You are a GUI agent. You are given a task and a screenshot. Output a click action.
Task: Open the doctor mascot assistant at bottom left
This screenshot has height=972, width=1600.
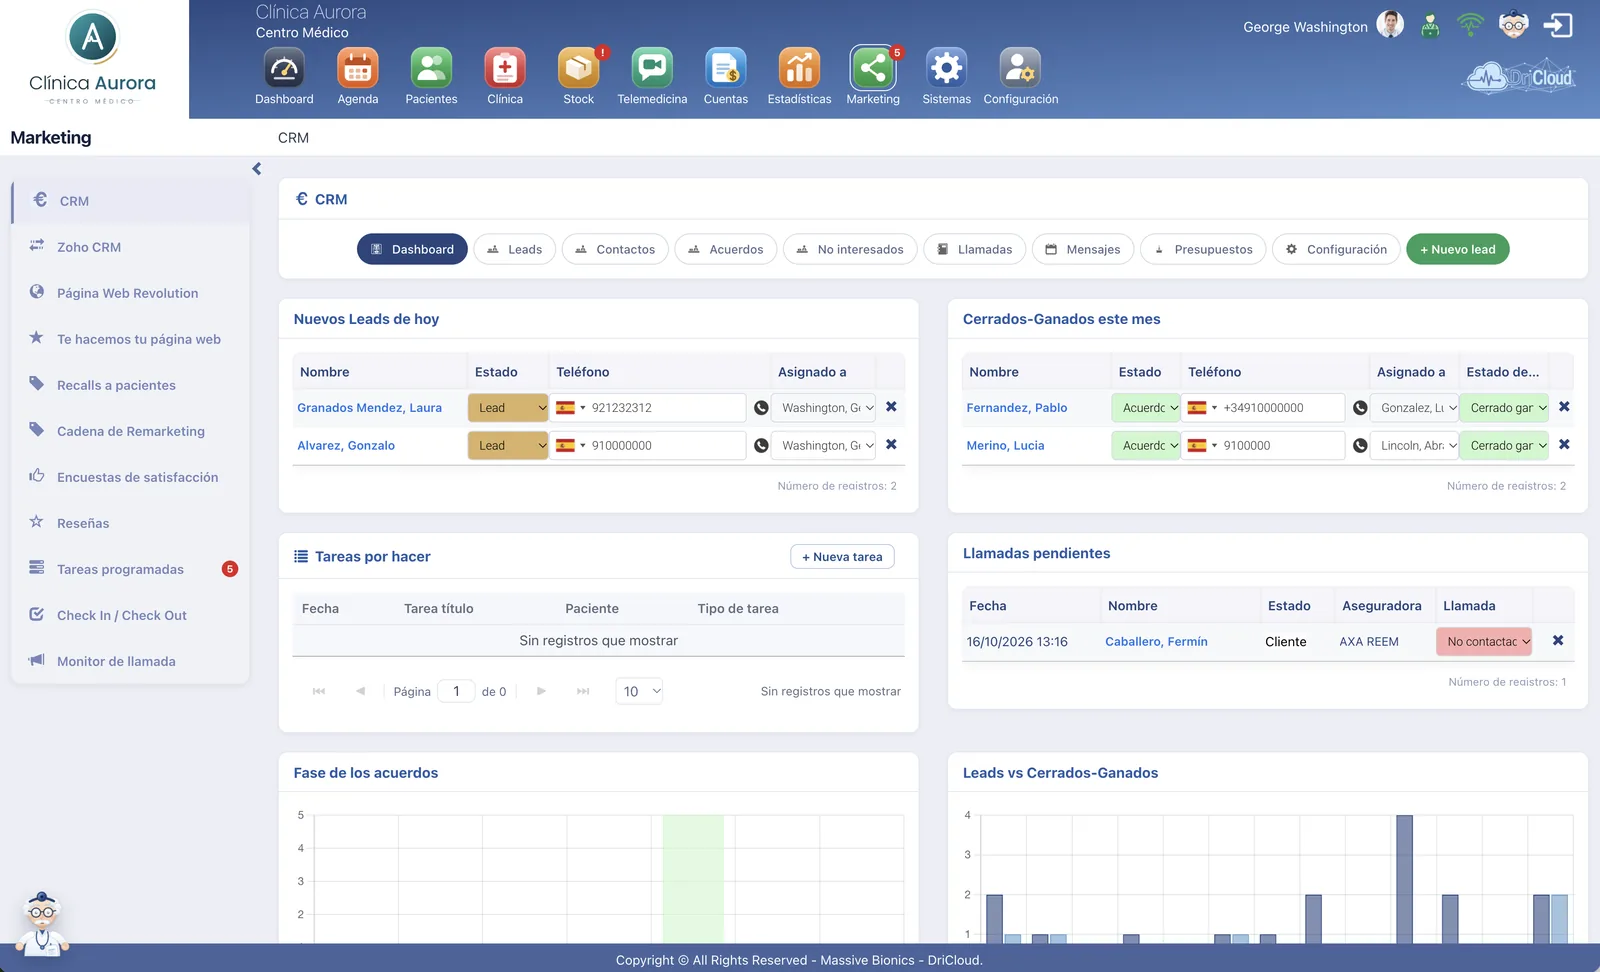click(42, 924)
